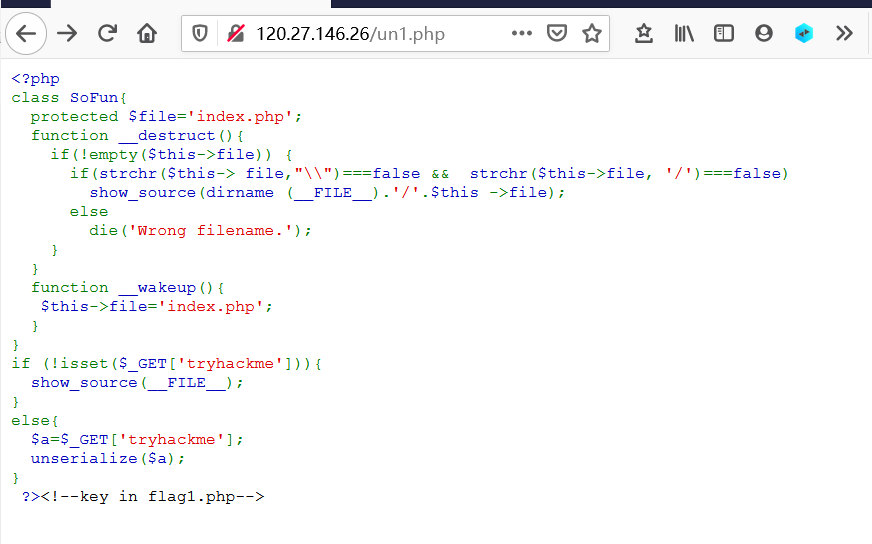Viewport: 872px width, 544px height.
Task: Click 'class SoFun{' line
Action: (x=70, y=98)
